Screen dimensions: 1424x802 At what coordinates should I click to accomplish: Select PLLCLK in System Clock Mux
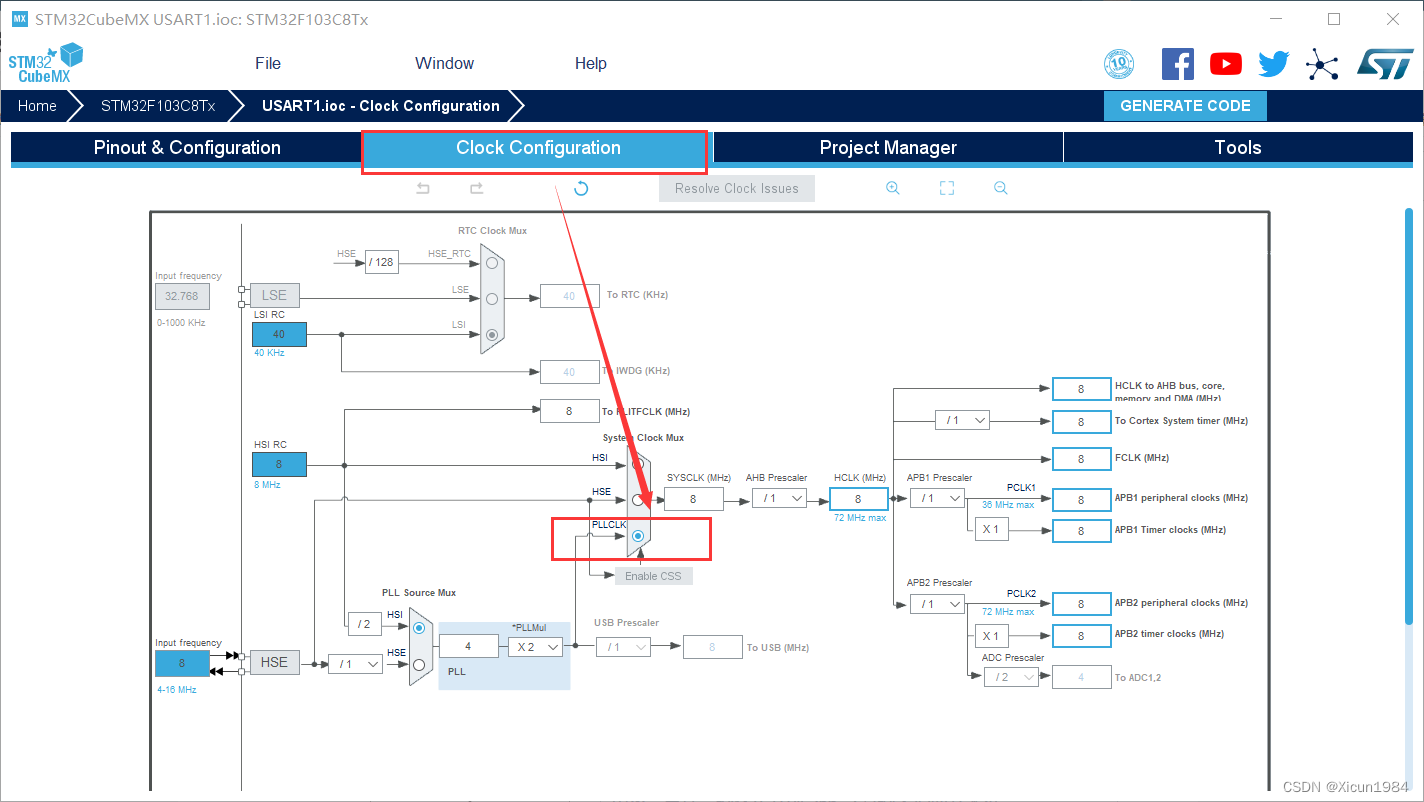pyautogui.click(x=638, y=536)
